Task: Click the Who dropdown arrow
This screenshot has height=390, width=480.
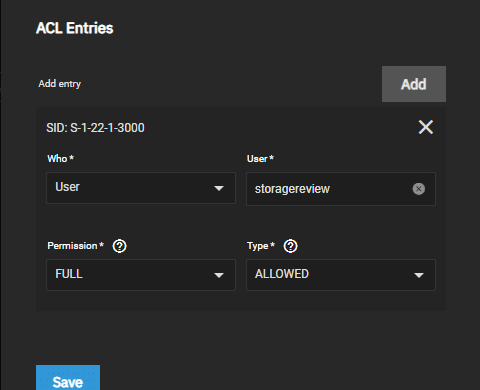Action: coord(219,188)
